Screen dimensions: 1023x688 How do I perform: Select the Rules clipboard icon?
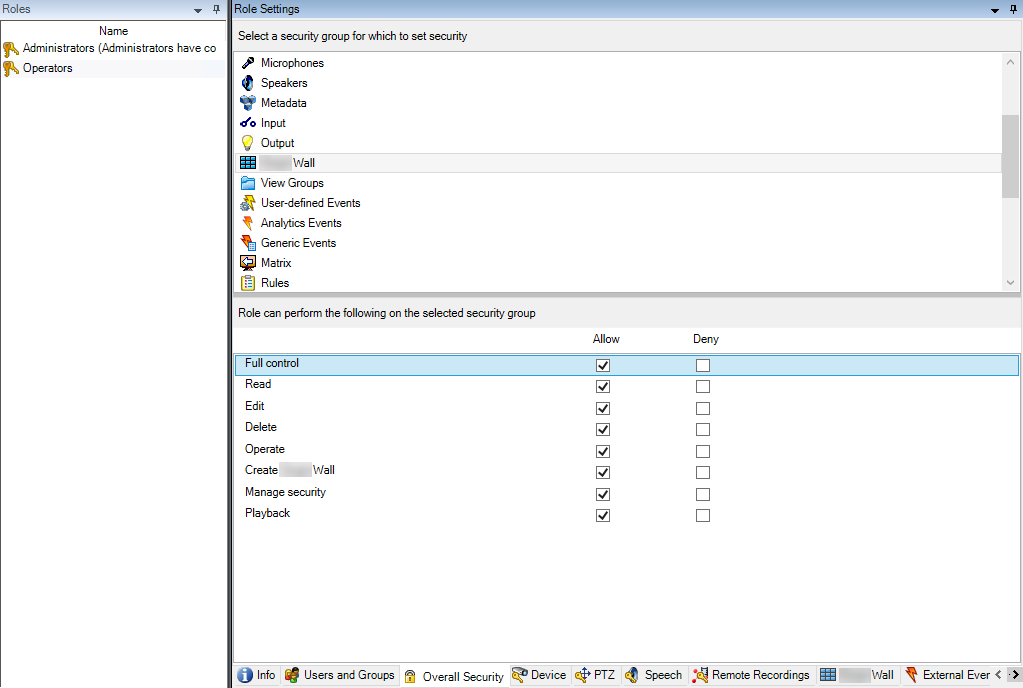point(248,283)
